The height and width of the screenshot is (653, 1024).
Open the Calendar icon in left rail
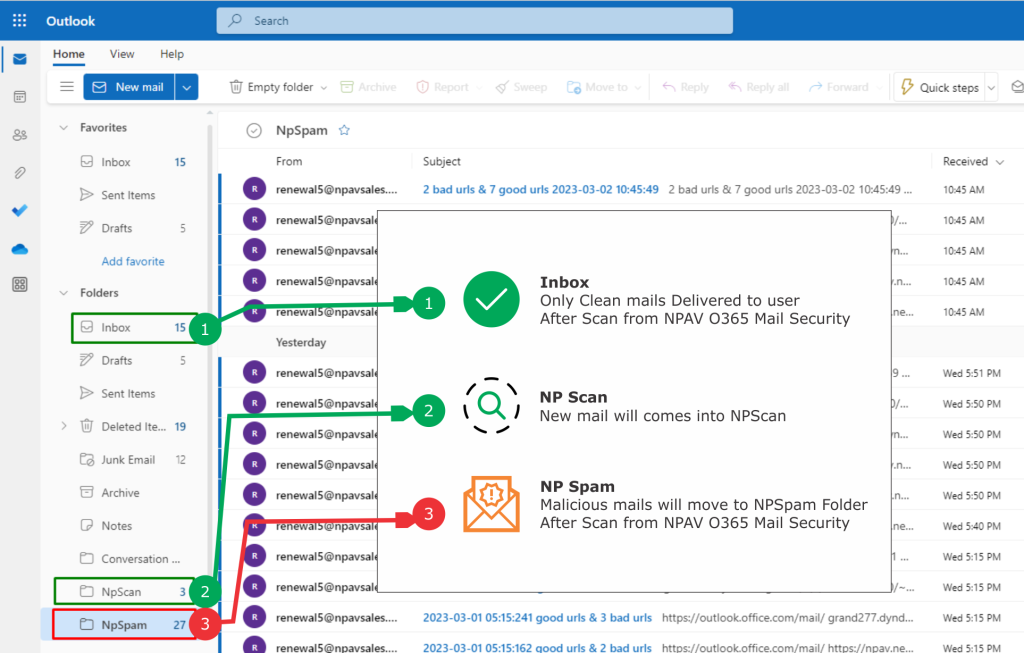(20, 97)
